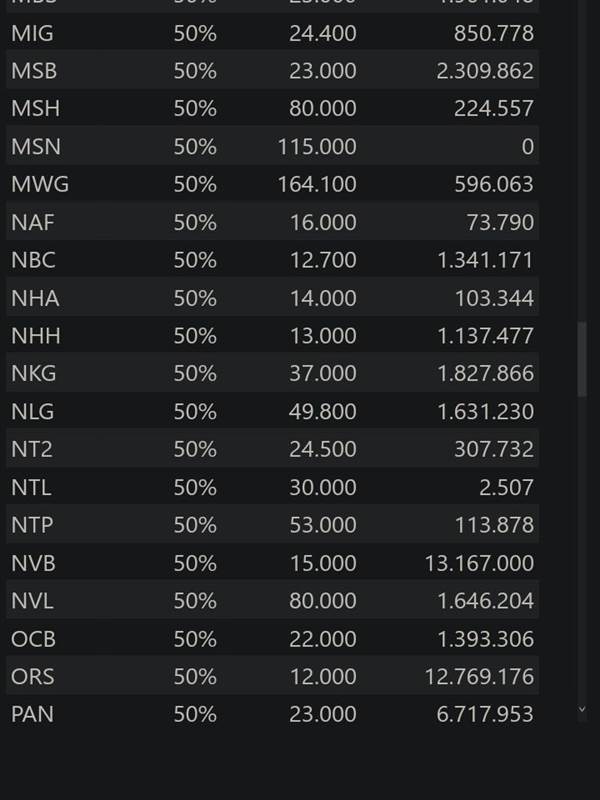
Task: Select the PAN stock row
Action: tap(272, 714)
